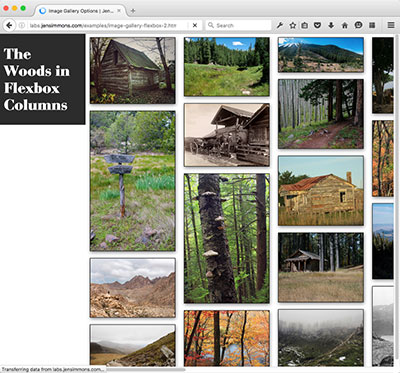
Task: Go back with the browser back arrow
Action: click(9, 25)
